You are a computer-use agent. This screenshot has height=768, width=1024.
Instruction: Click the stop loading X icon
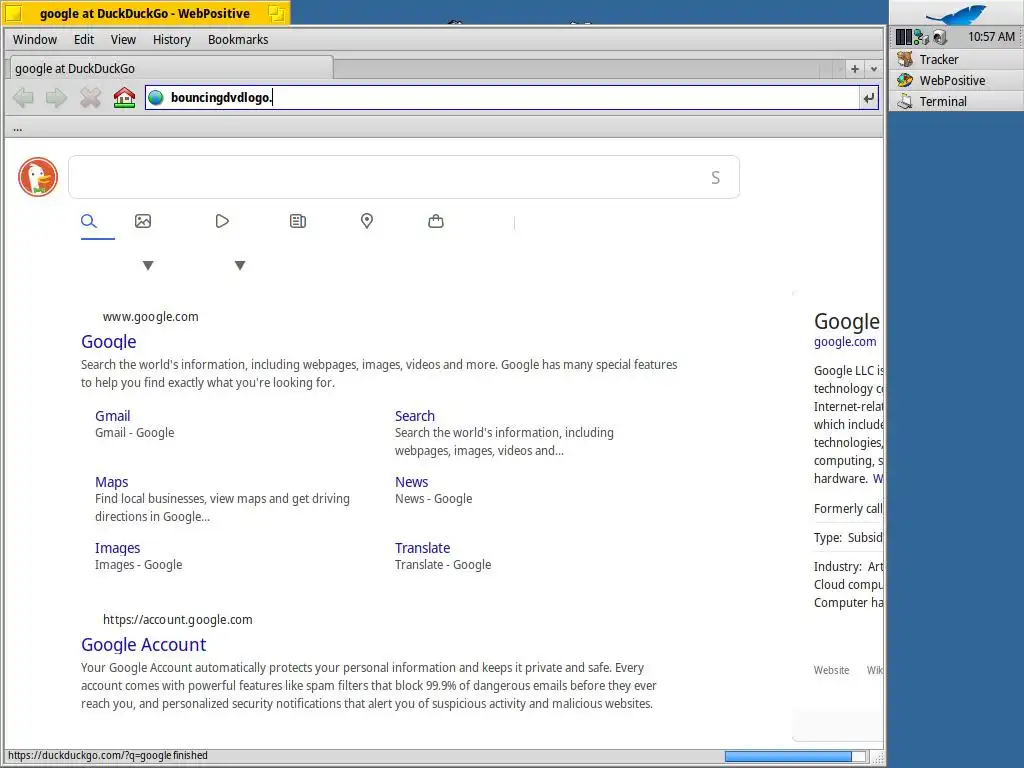90,98
